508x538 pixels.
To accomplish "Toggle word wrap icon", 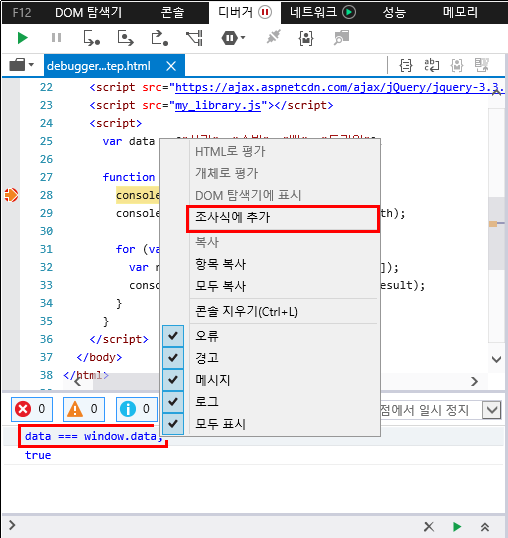I will [x=432, y=65].
